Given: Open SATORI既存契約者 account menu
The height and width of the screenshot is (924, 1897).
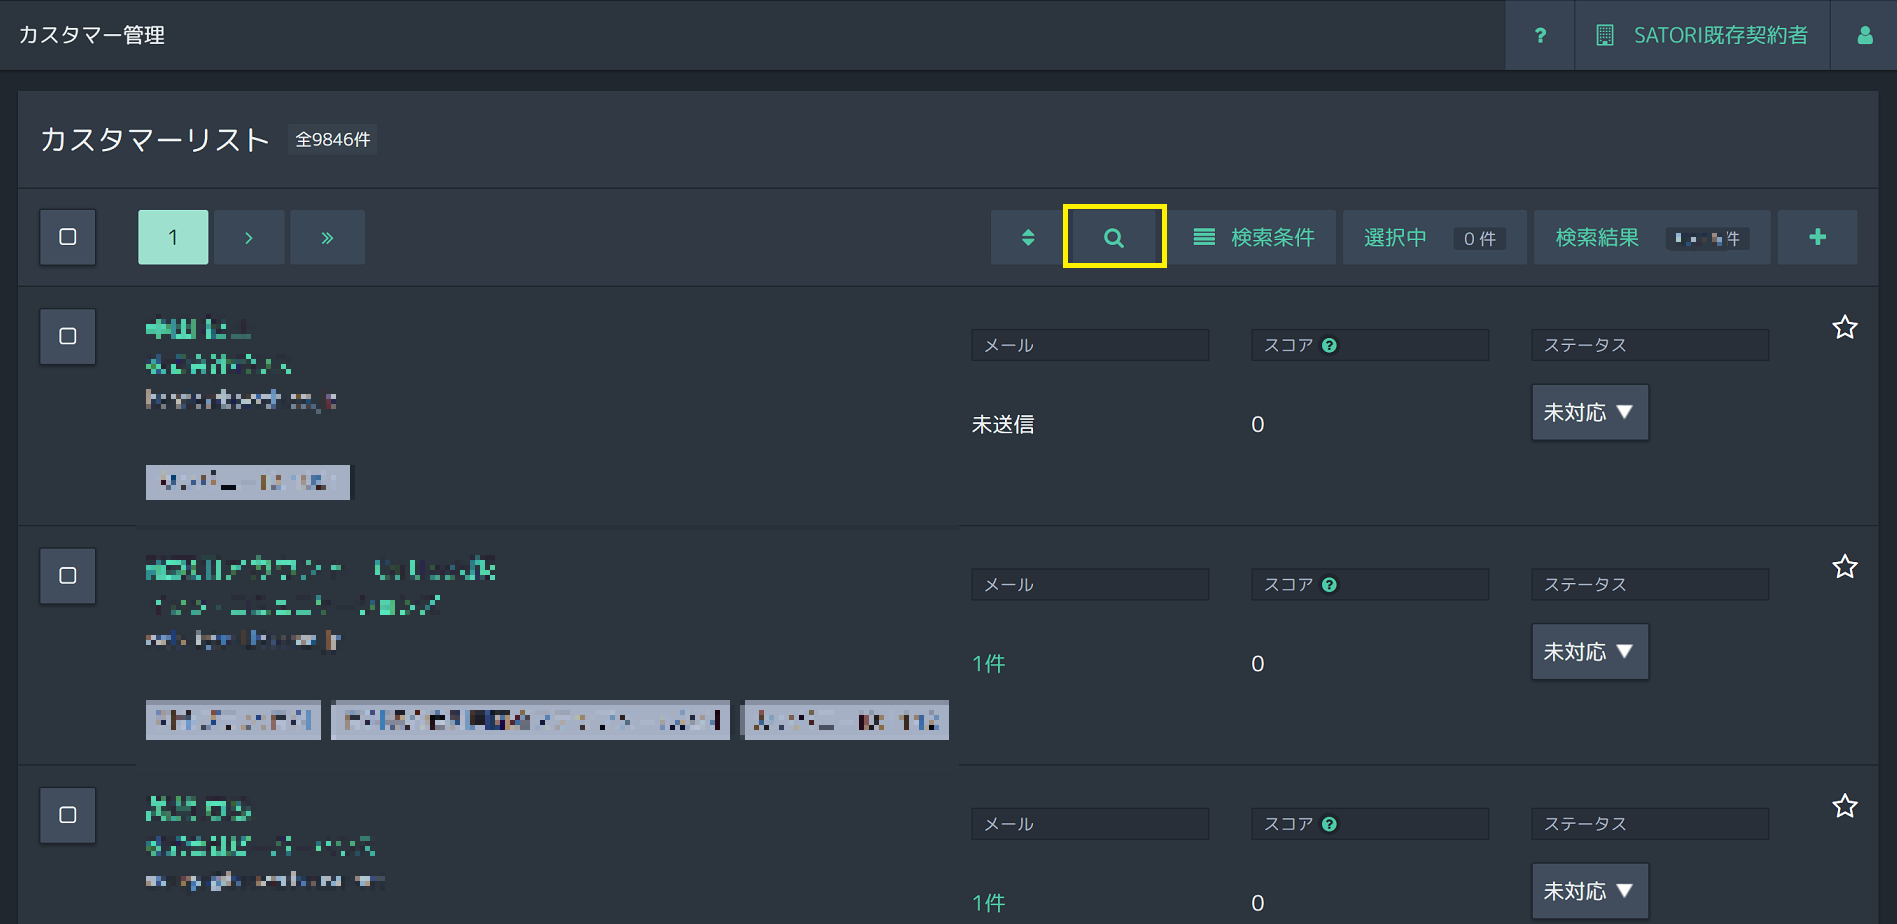Looking at the screenshot, I should pos(1702,35).
